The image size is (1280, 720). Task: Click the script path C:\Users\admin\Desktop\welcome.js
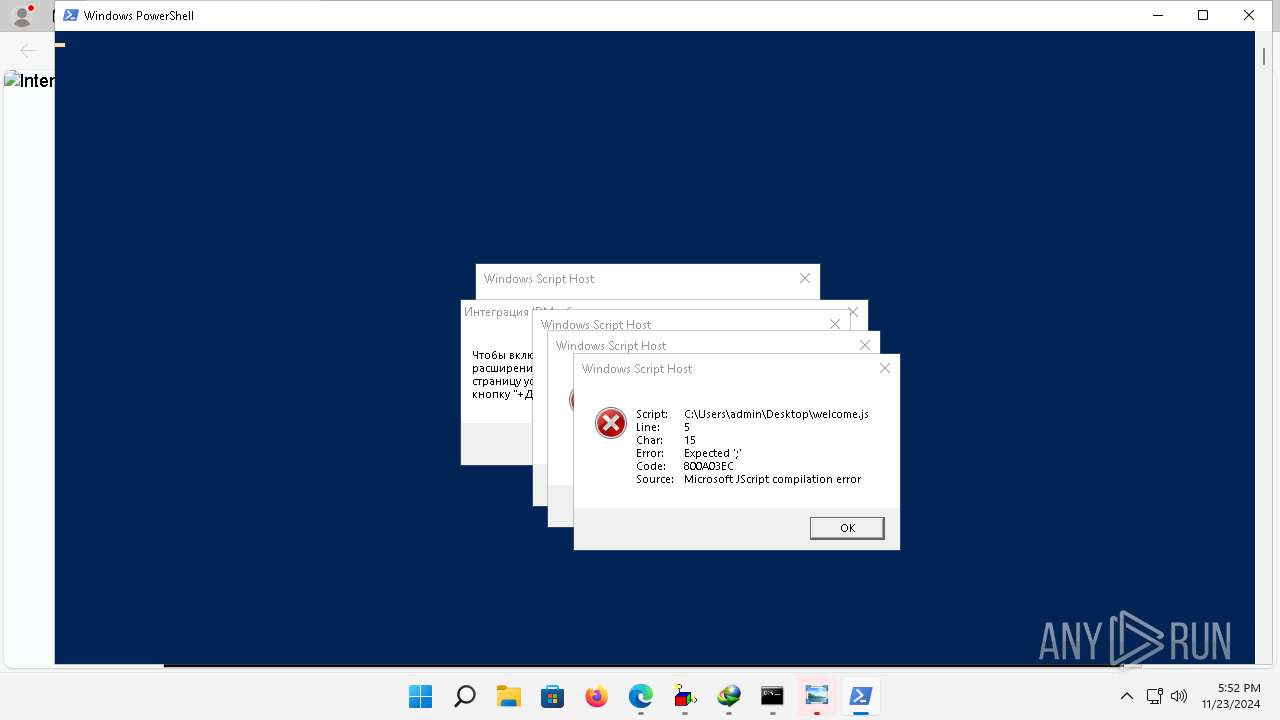[x=776, y=414]
